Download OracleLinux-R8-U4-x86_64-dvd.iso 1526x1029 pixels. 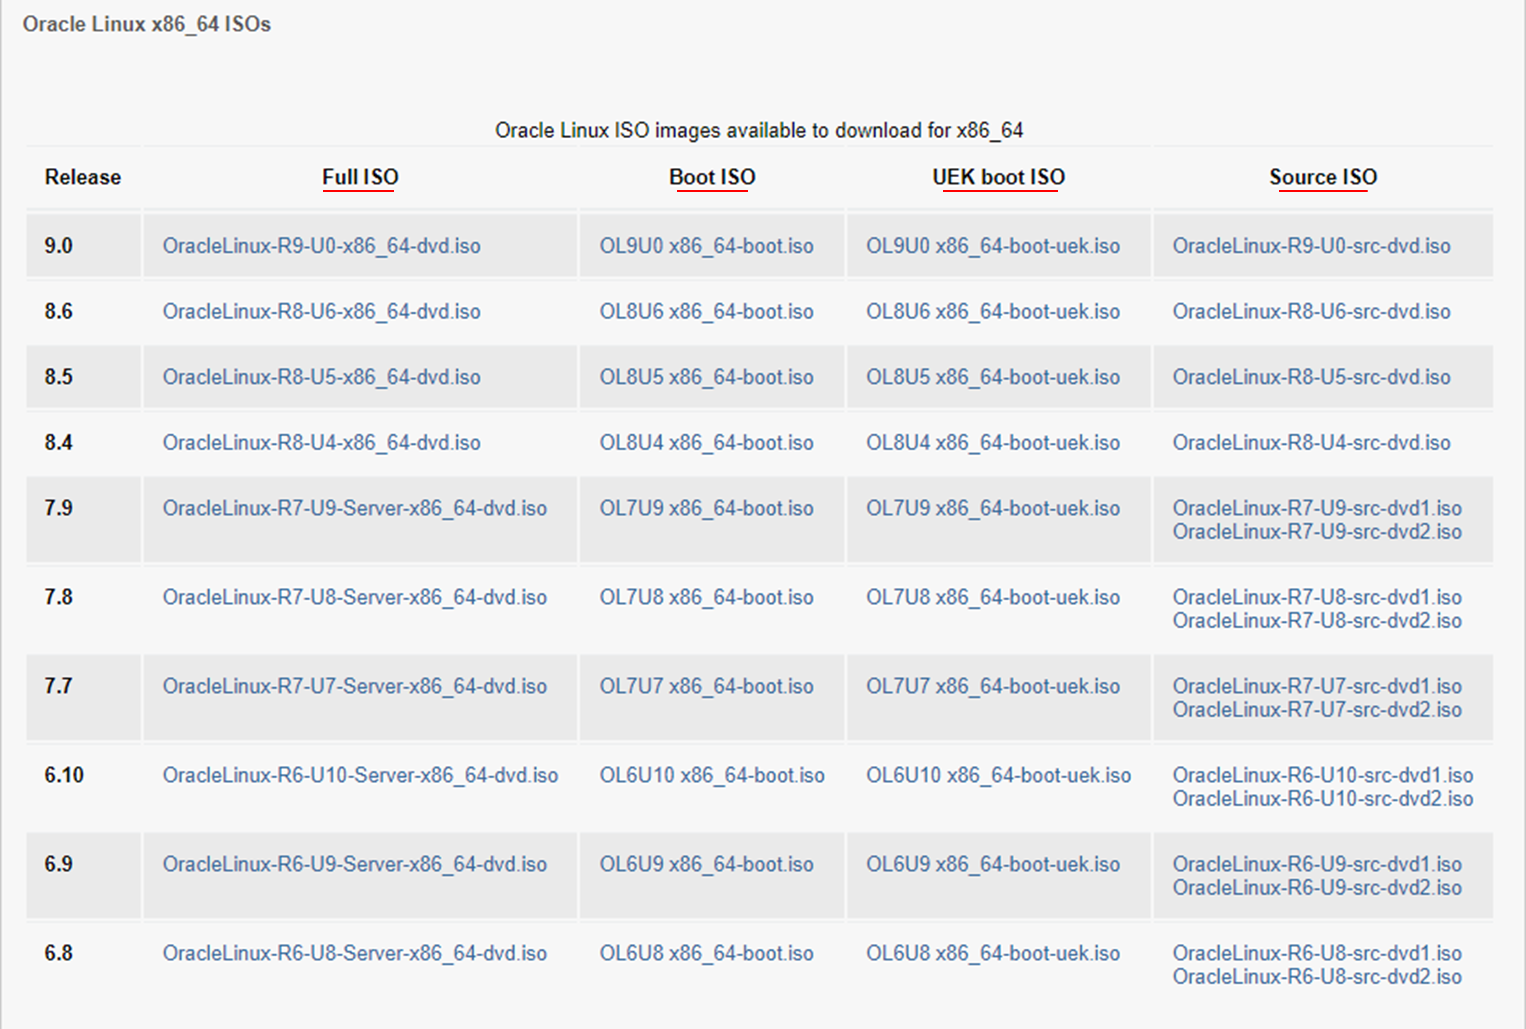[321, 443]
